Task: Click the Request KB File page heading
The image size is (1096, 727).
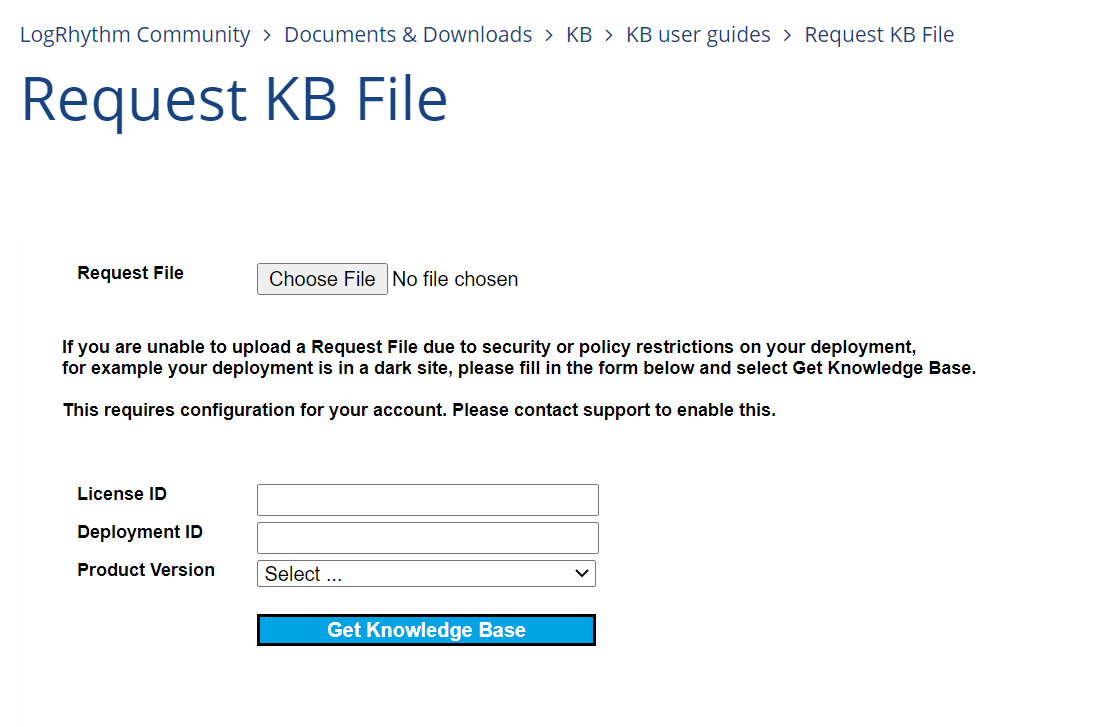Action: [234, 99]
